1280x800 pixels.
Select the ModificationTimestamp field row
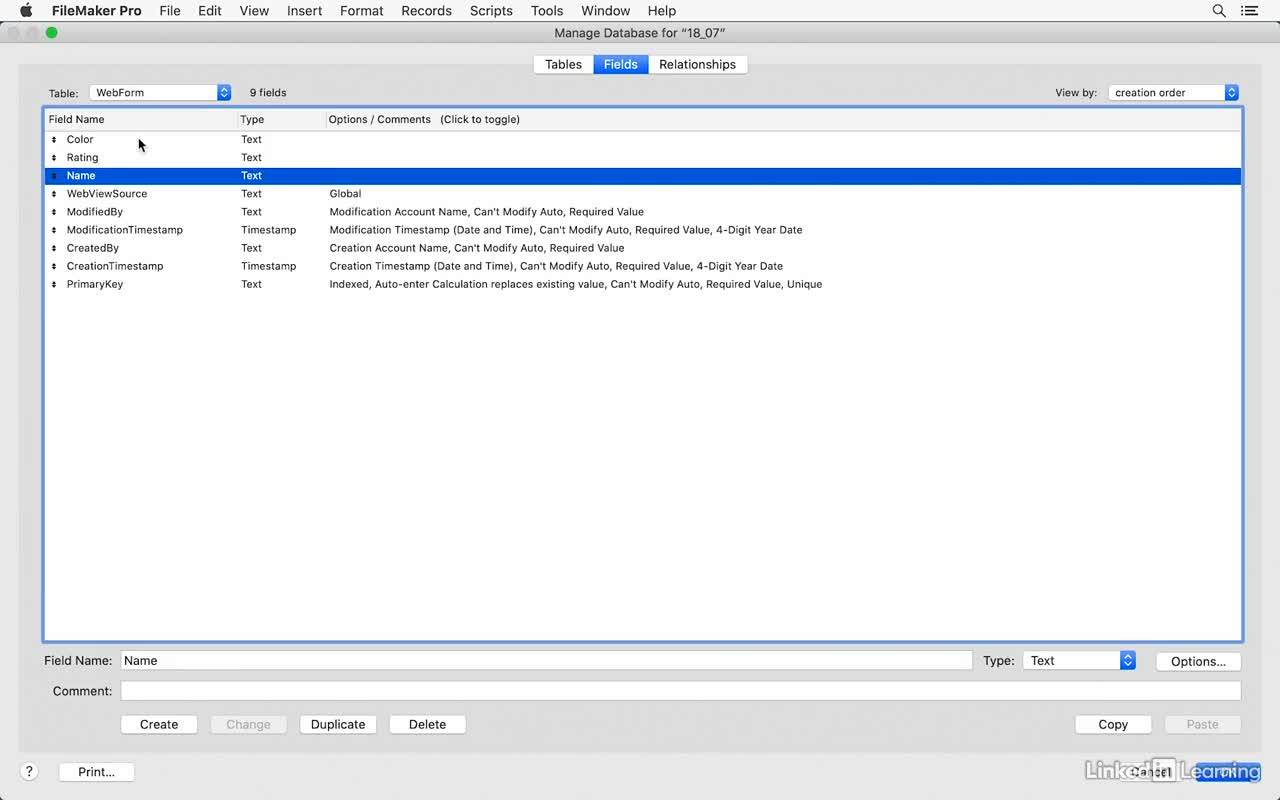(643, 230)
